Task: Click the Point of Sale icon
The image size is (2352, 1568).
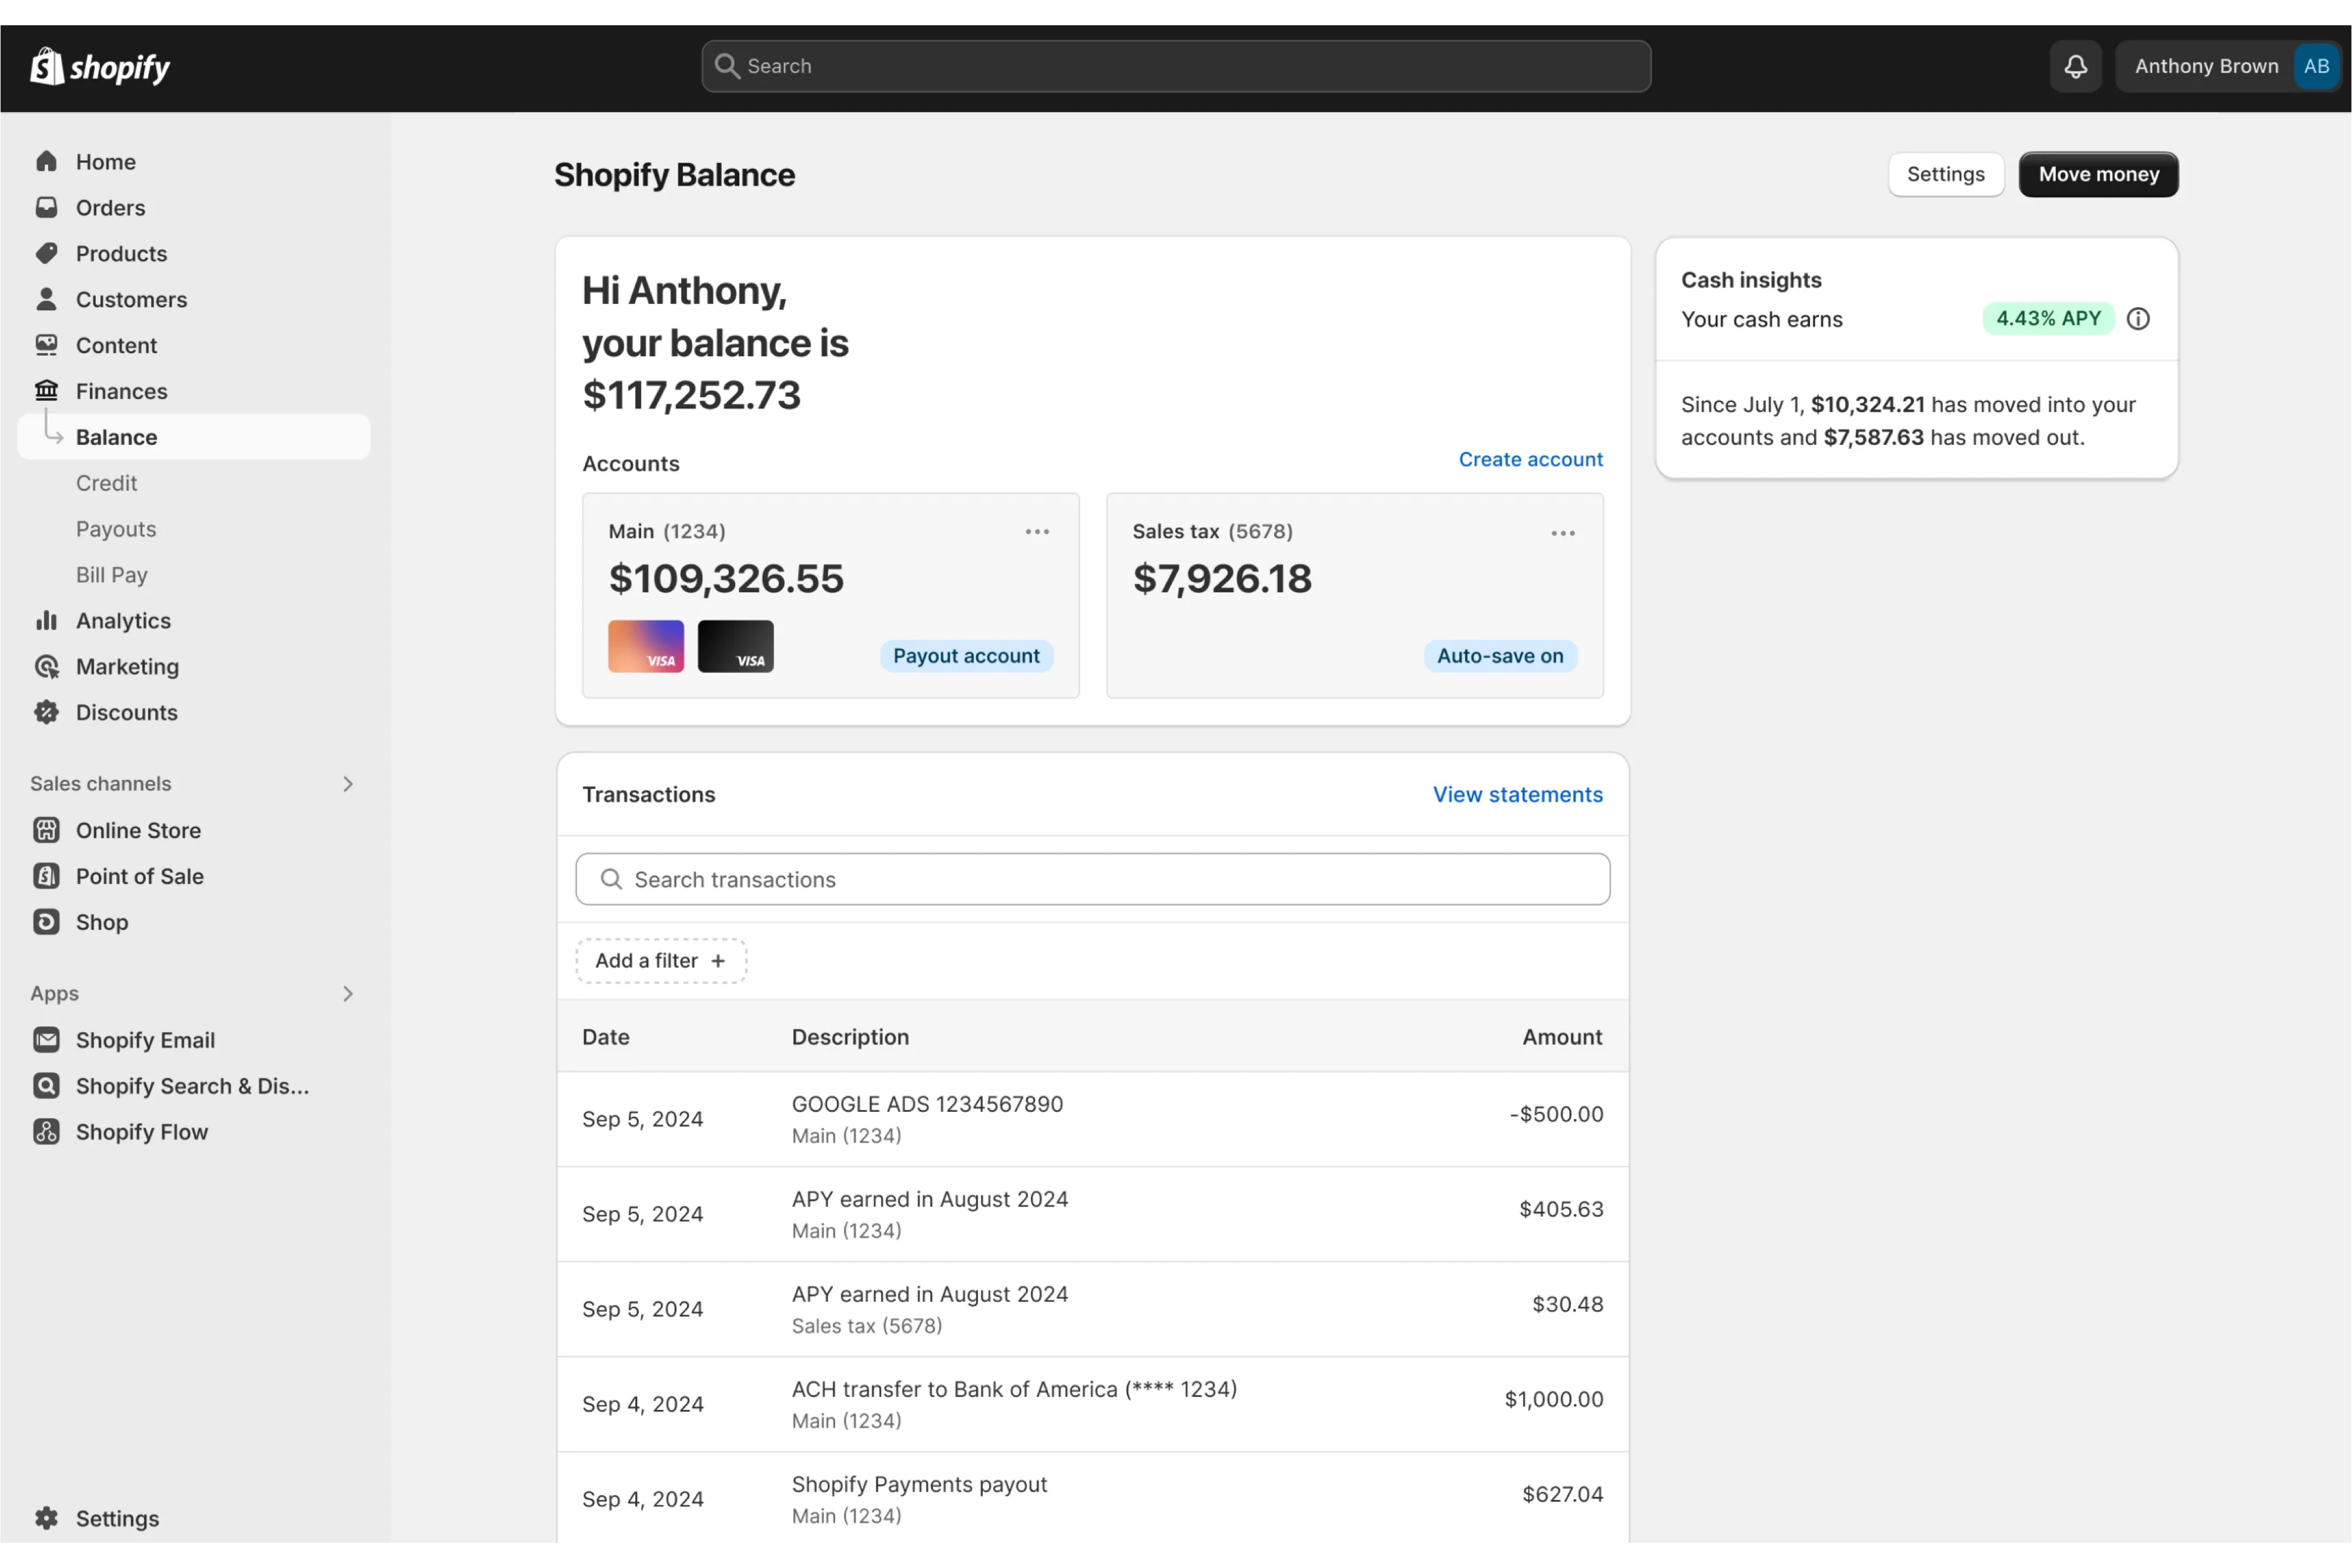Action: (46, 877)
